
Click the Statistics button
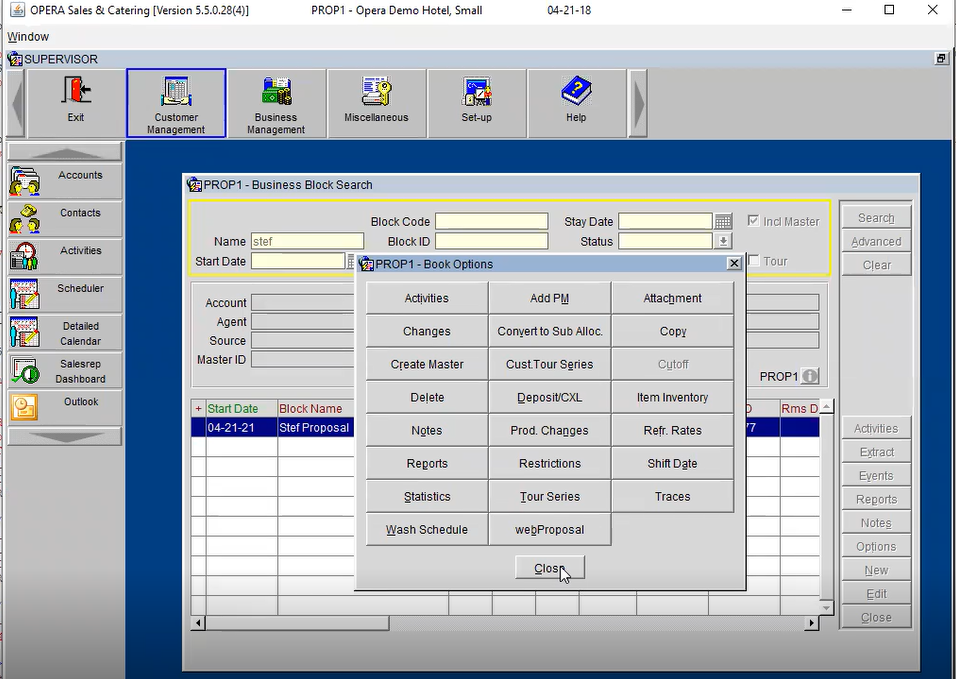coord(427,496)
